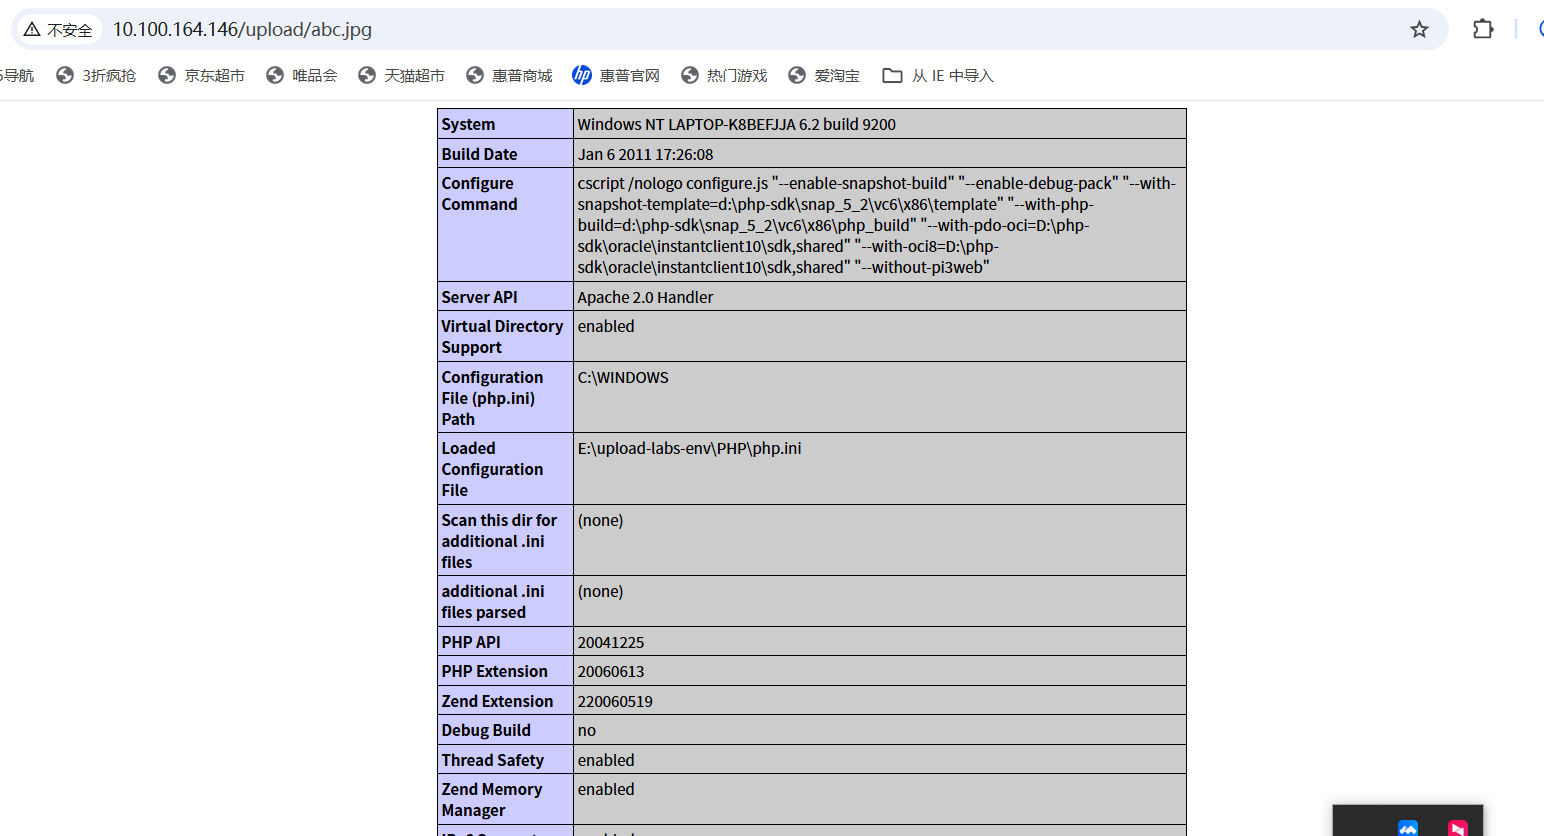Click the Zend Memory Manager label
Viewport: 1544px width, 836px height.
[491, 800]
